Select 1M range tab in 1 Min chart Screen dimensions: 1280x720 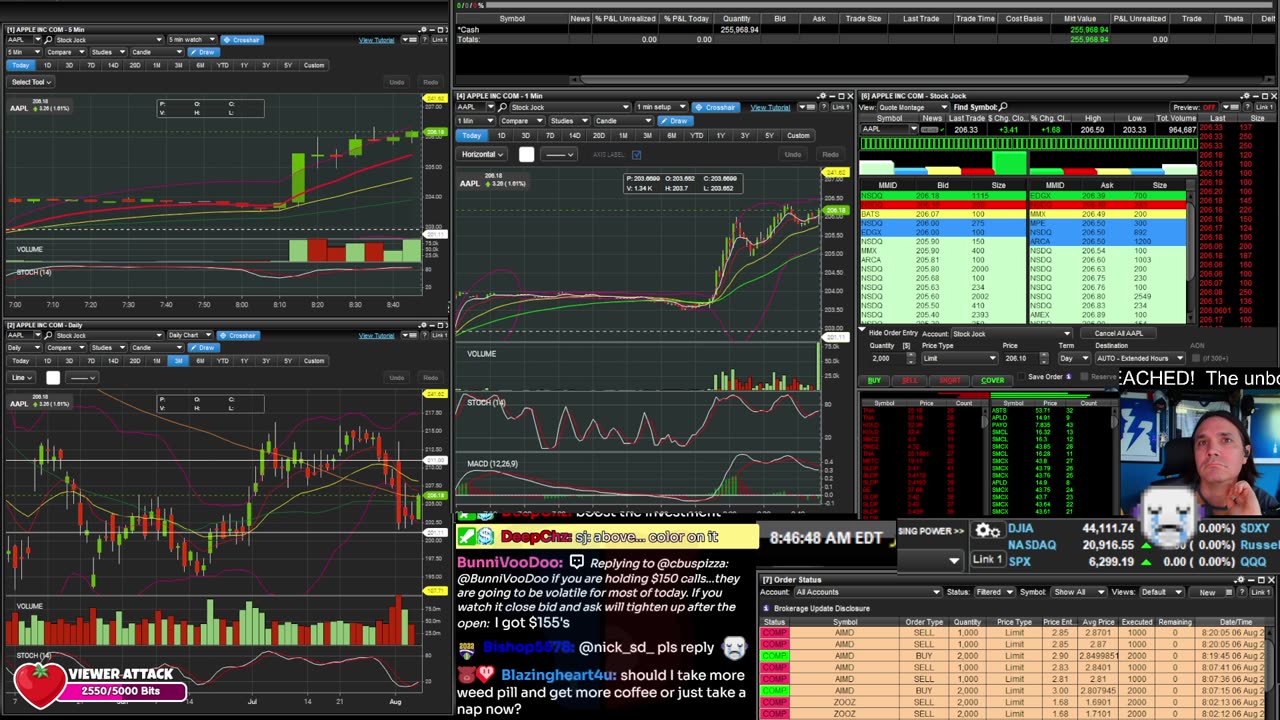[x=623, y=135]
